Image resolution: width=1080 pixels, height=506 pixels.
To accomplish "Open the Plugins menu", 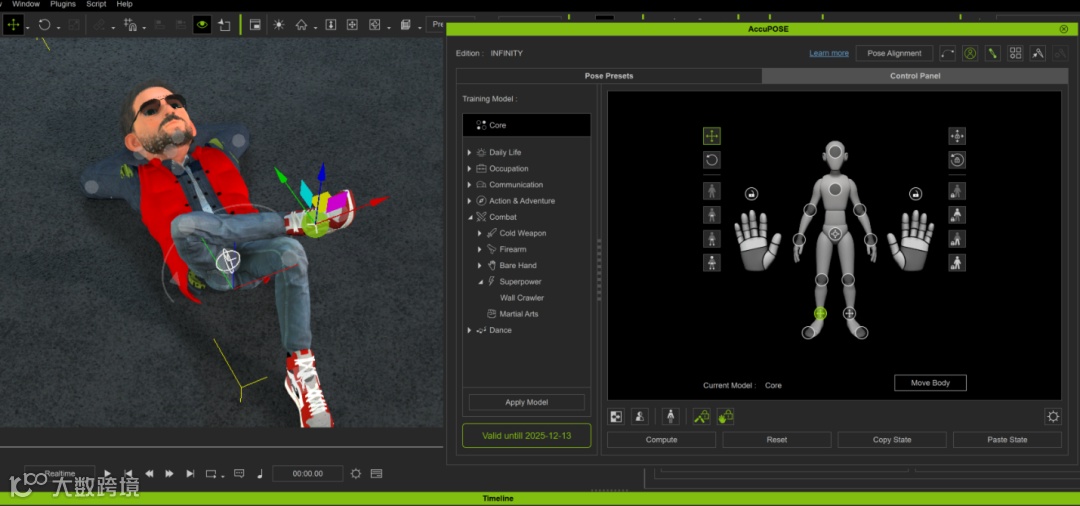I will click(63, 4).
